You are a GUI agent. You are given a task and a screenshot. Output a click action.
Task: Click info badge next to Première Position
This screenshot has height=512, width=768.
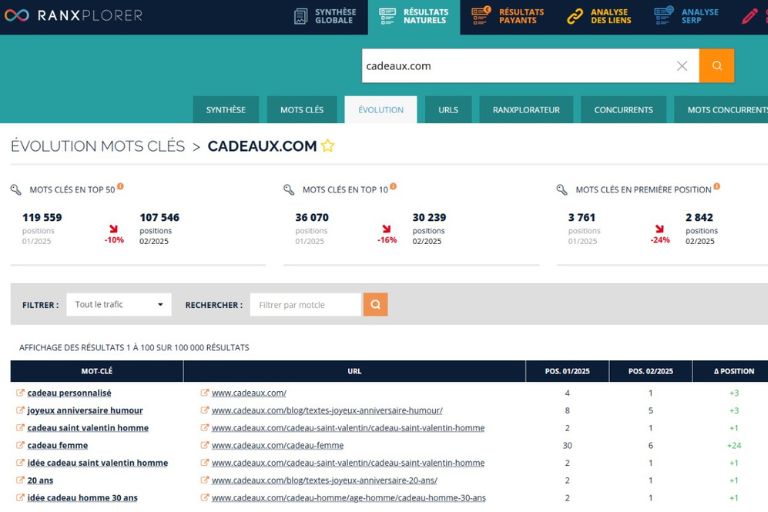tap(717, 186)
